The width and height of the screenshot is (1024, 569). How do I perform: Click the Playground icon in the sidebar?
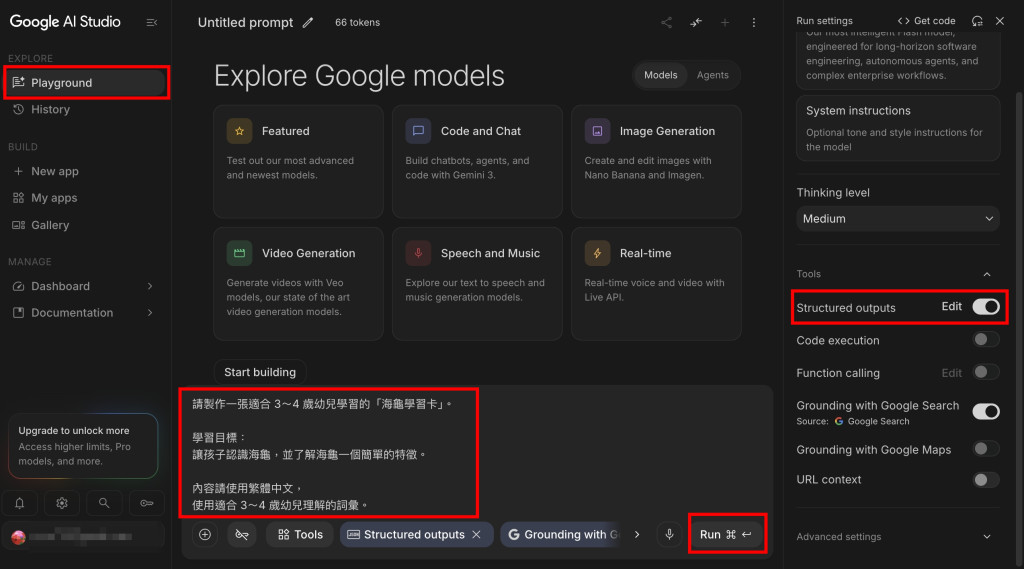[x=18, y=82]
